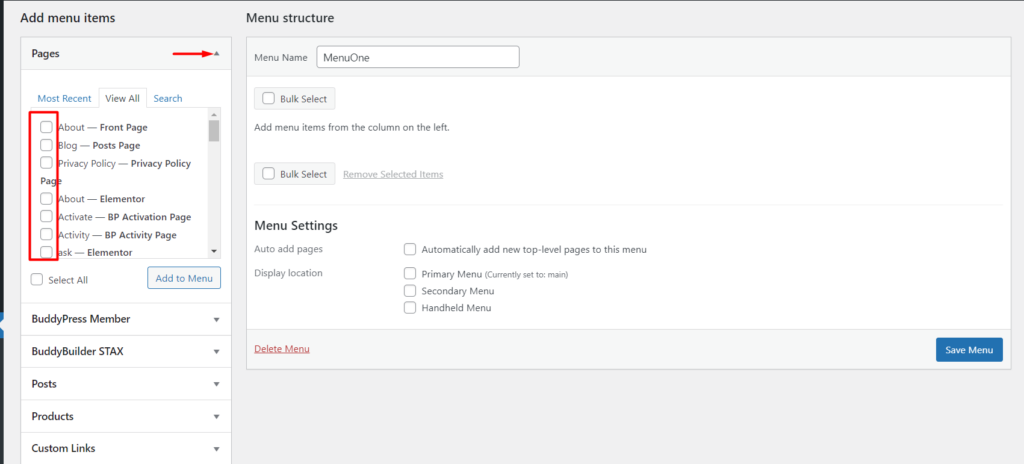Tick the ask — Elementor checkbox

tap(46, 252)
